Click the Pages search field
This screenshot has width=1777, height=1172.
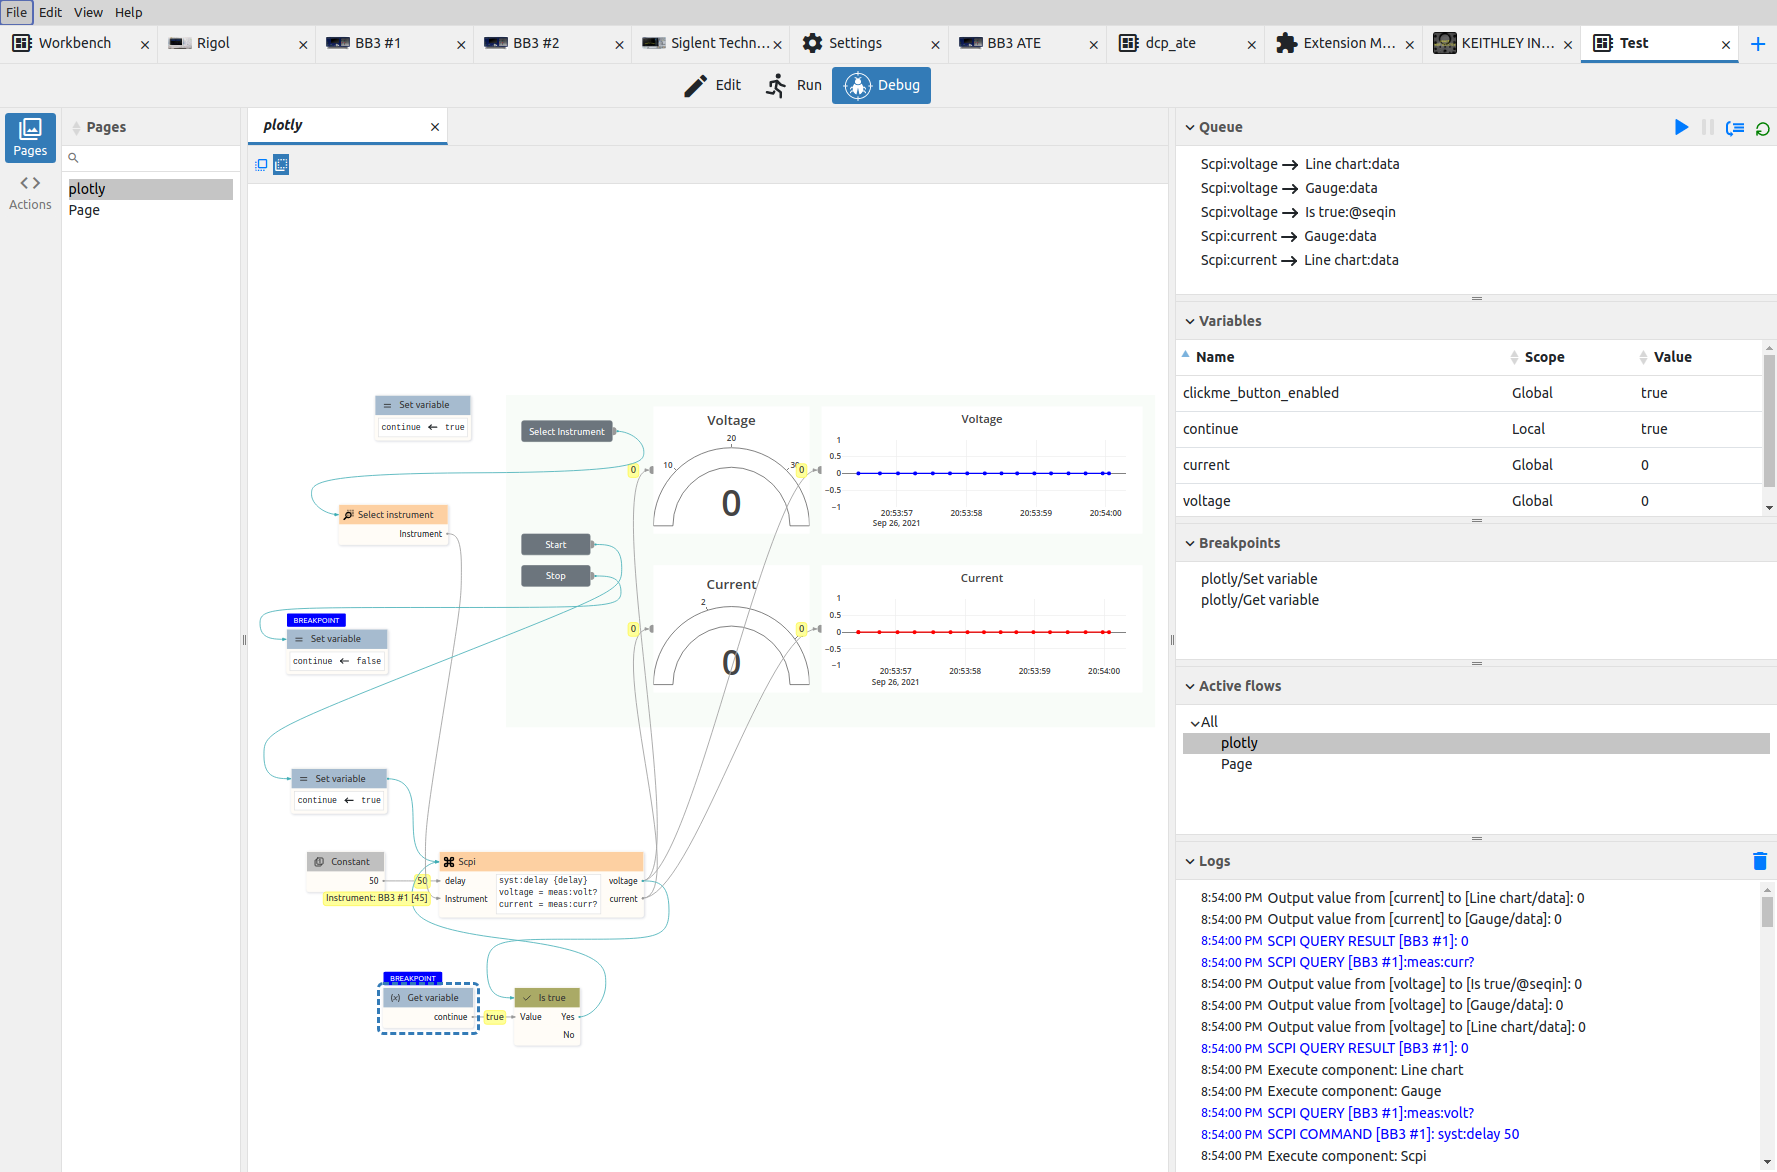point(151,157)
